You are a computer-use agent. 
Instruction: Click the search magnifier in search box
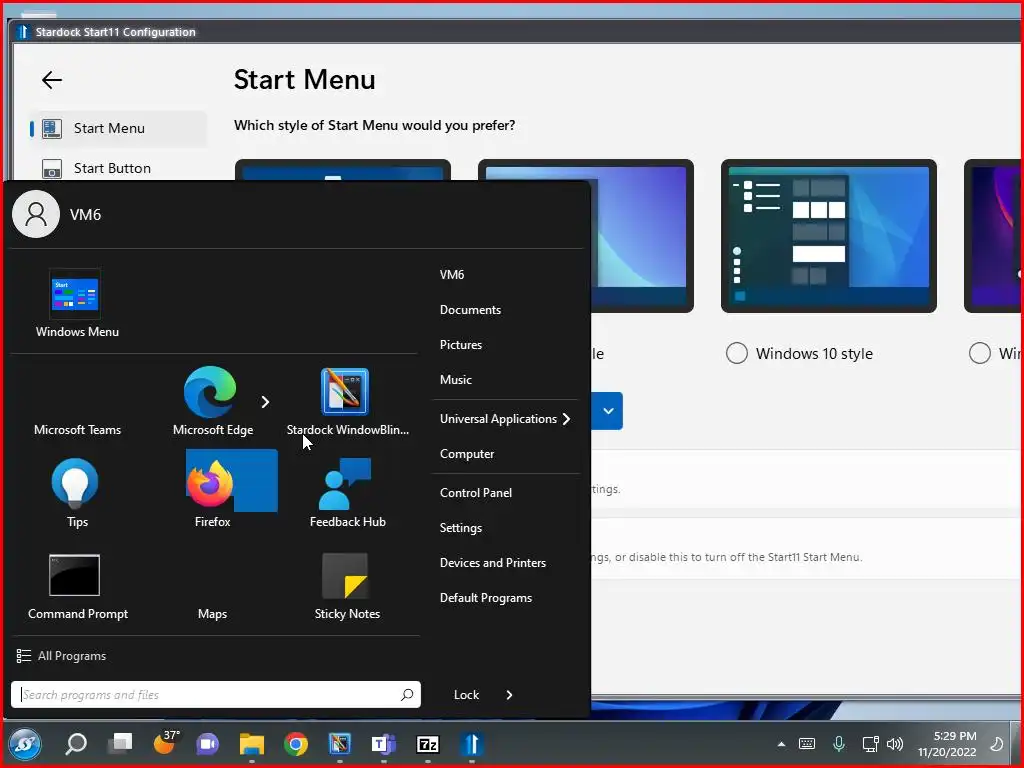[x=407, y=694]
